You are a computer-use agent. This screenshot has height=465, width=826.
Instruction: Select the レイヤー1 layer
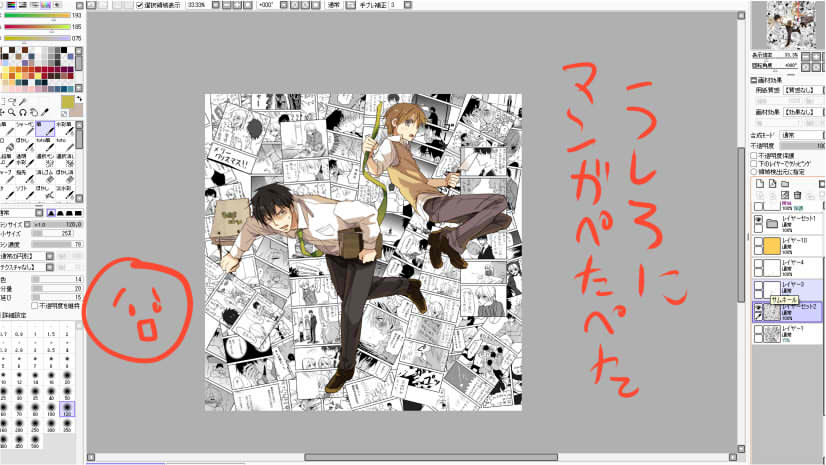[788, 334]
